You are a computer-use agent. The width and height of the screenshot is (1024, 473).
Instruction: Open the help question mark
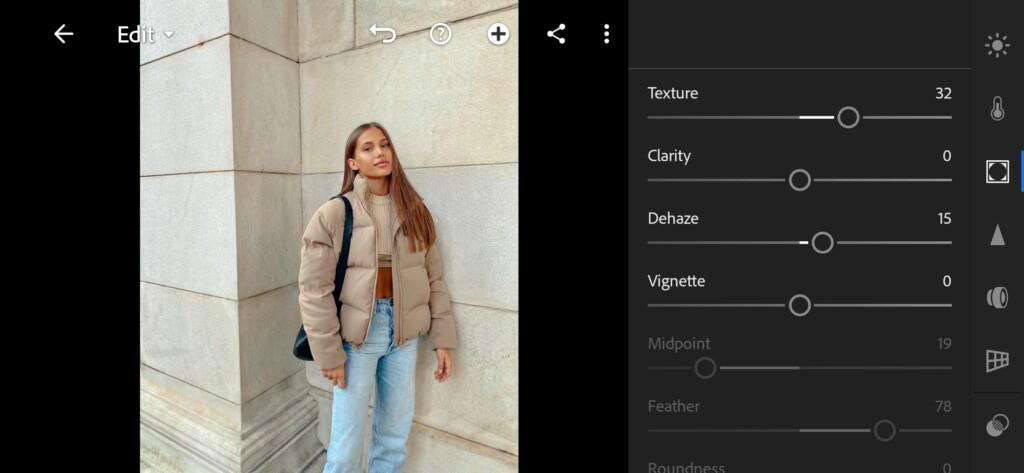pyautogui.click(x=440, y=34)
